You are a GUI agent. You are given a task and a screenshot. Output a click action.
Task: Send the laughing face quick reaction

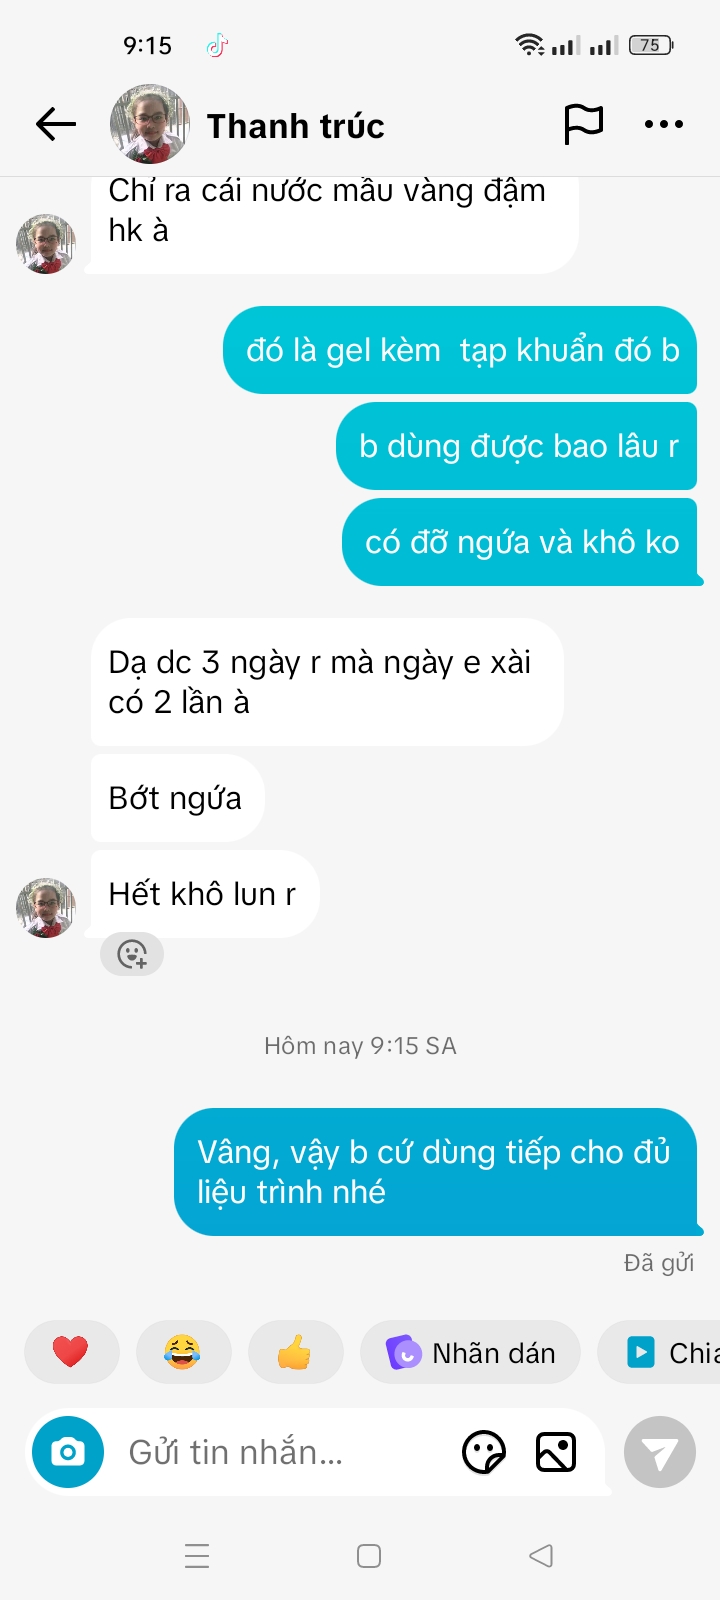(182, 1352)
